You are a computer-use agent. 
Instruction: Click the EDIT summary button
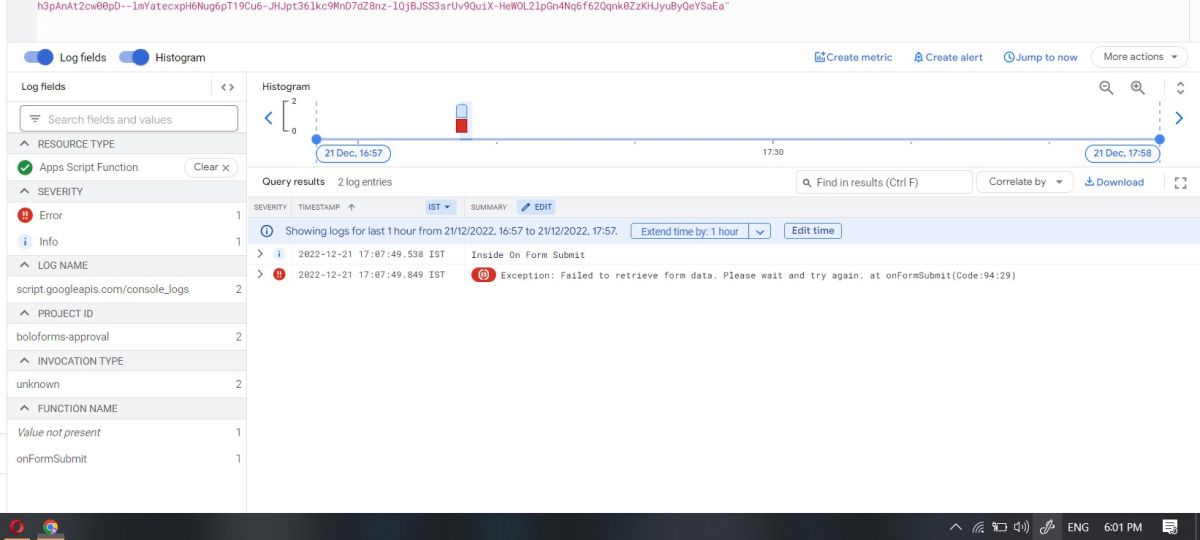(536, 207)
